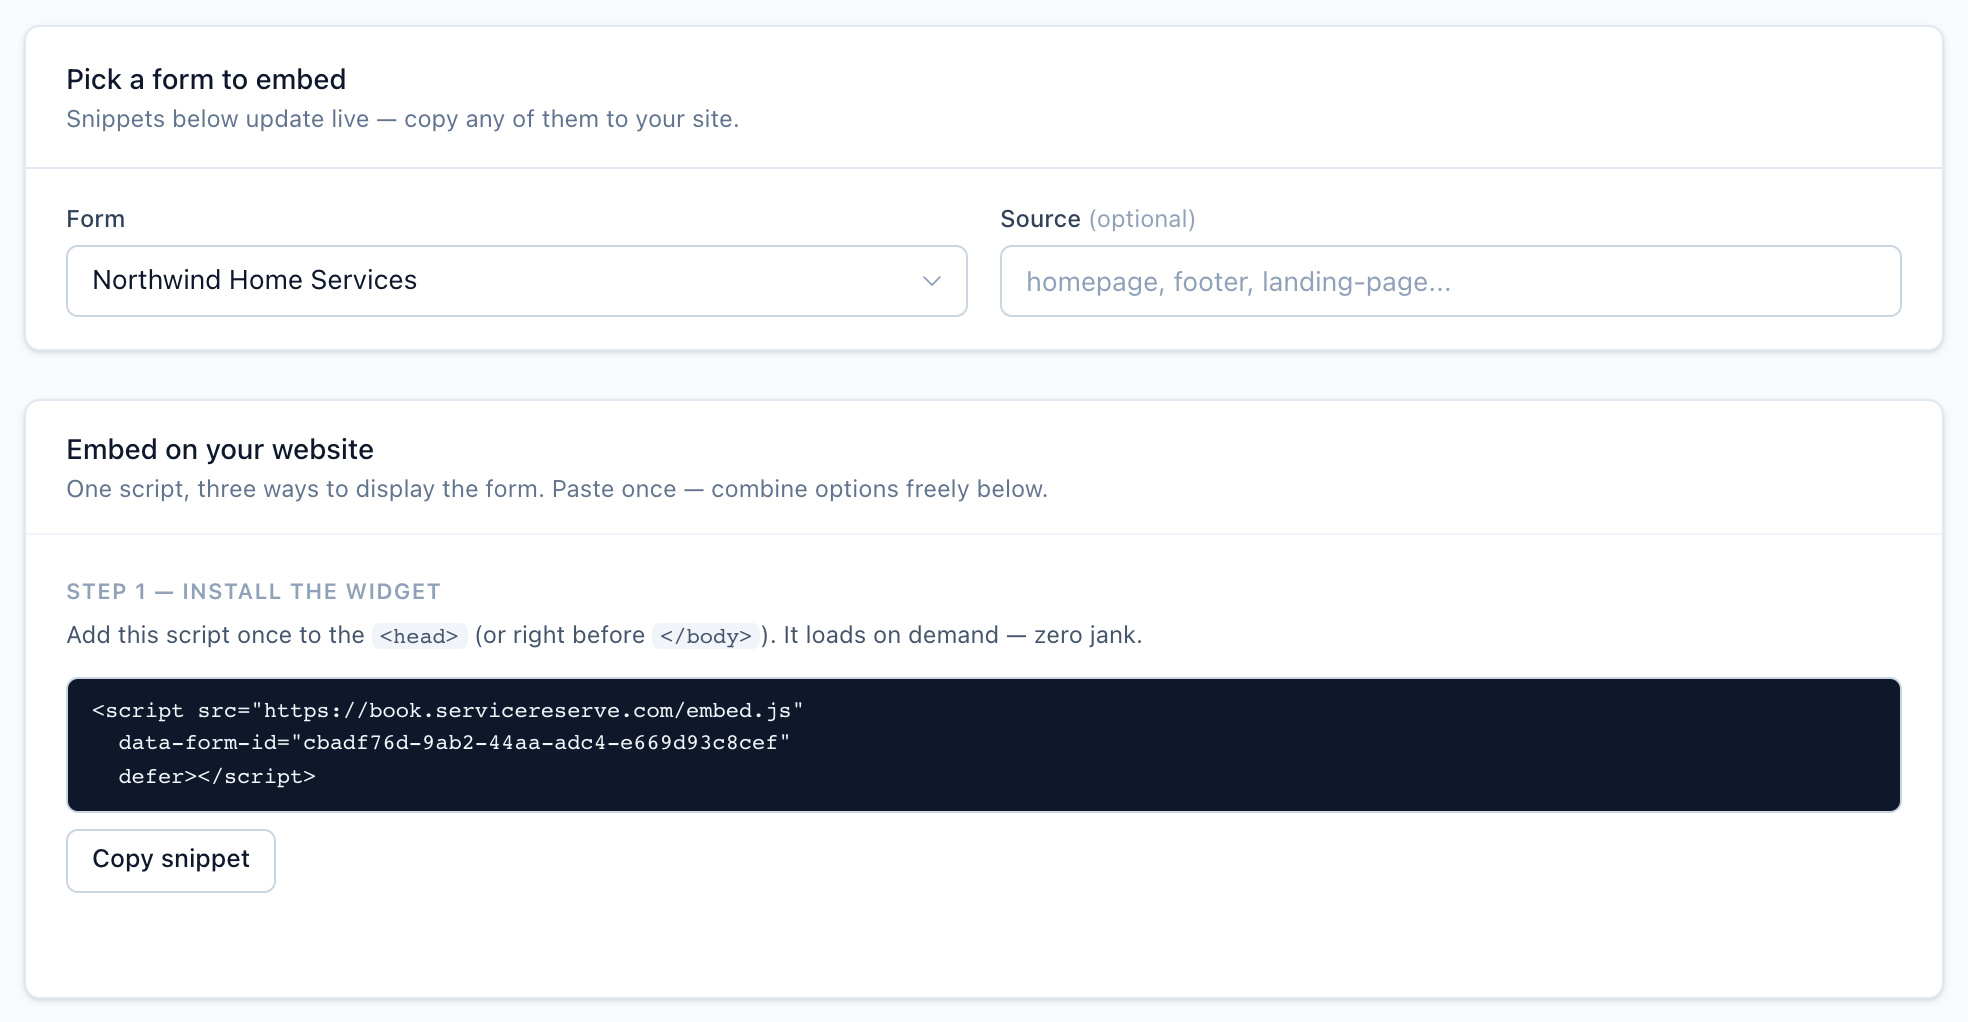The height and width of the screenshot is (1022, 1968).
Task: Click the script src URL line
Action: pyautogui.click(x=448, y=710)
